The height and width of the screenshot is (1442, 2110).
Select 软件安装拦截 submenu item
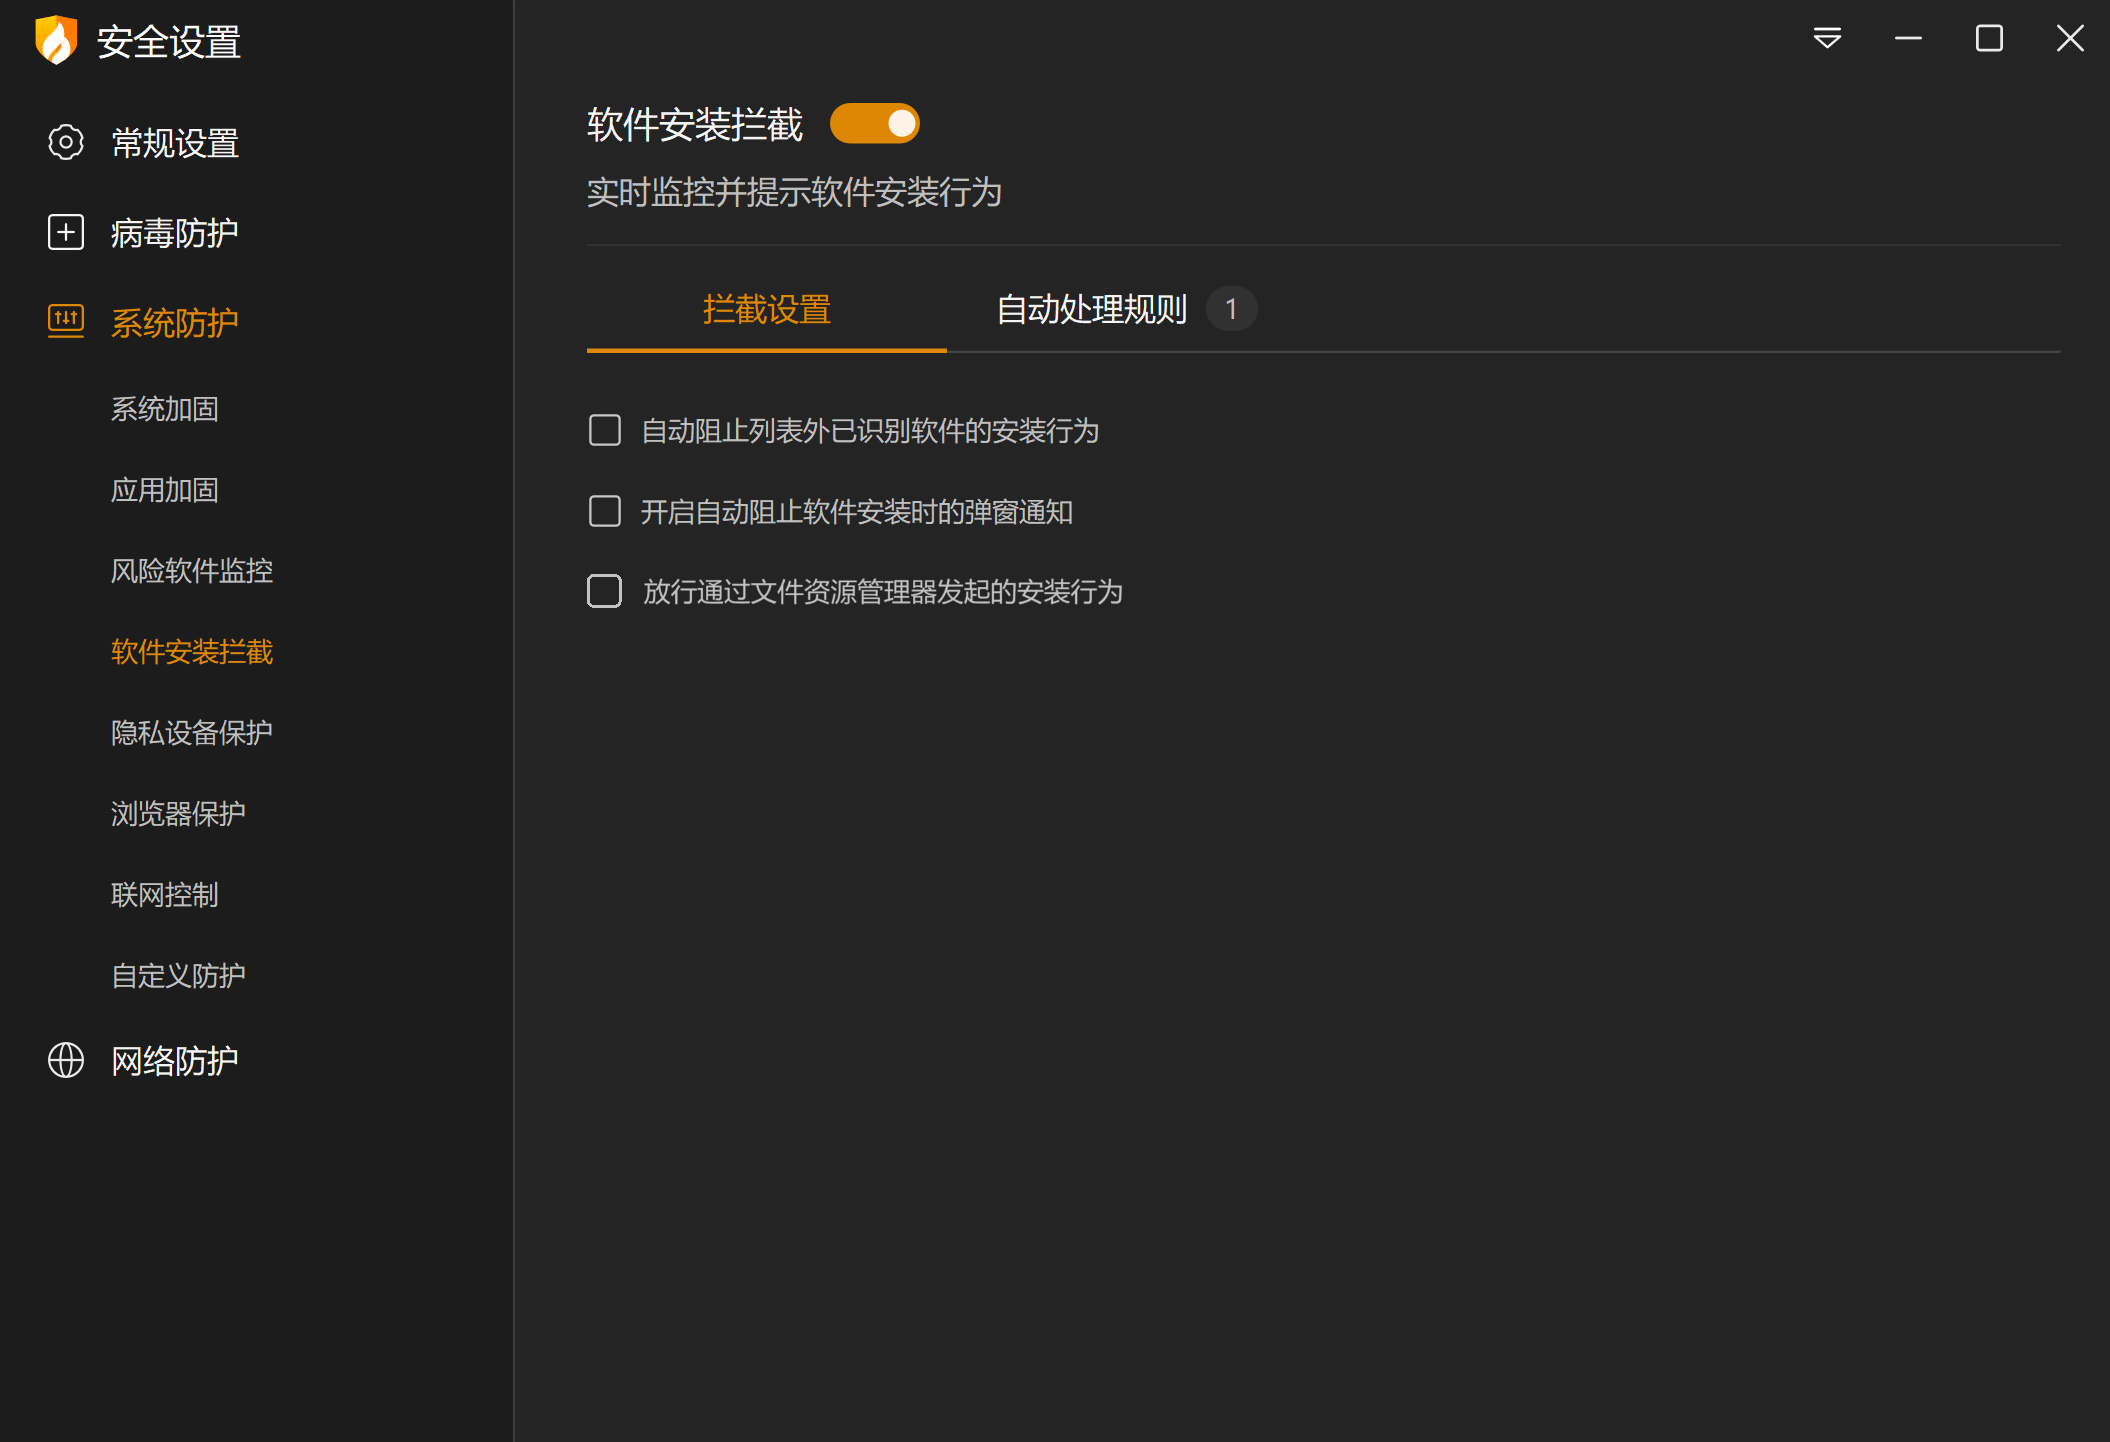click(x=192, y=652)
